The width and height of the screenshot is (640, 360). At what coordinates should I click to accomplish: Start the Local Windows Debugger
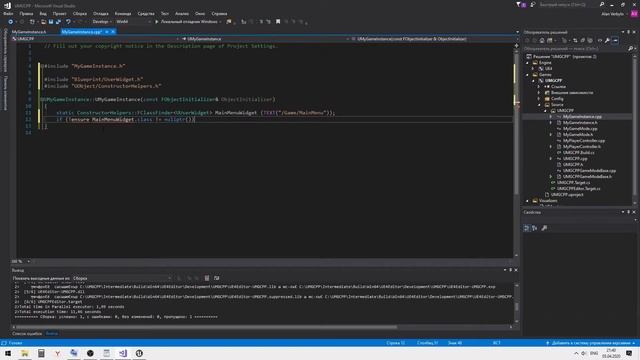(187, 22)
